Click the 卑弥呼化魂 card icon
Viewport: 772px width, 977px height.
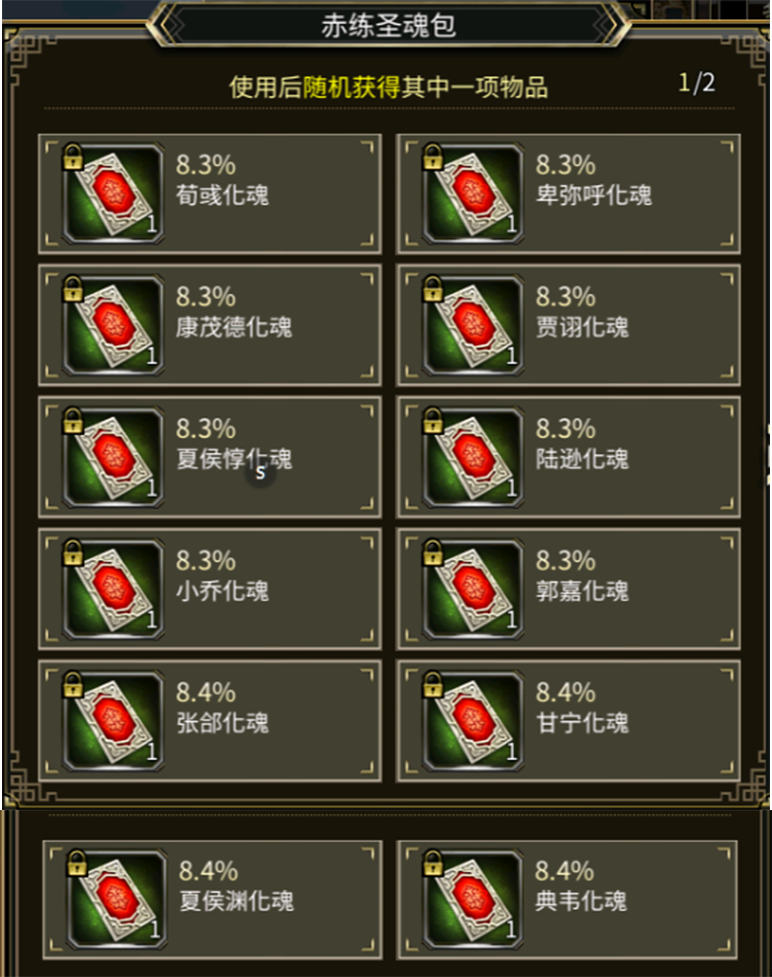(x=473, y=193)
